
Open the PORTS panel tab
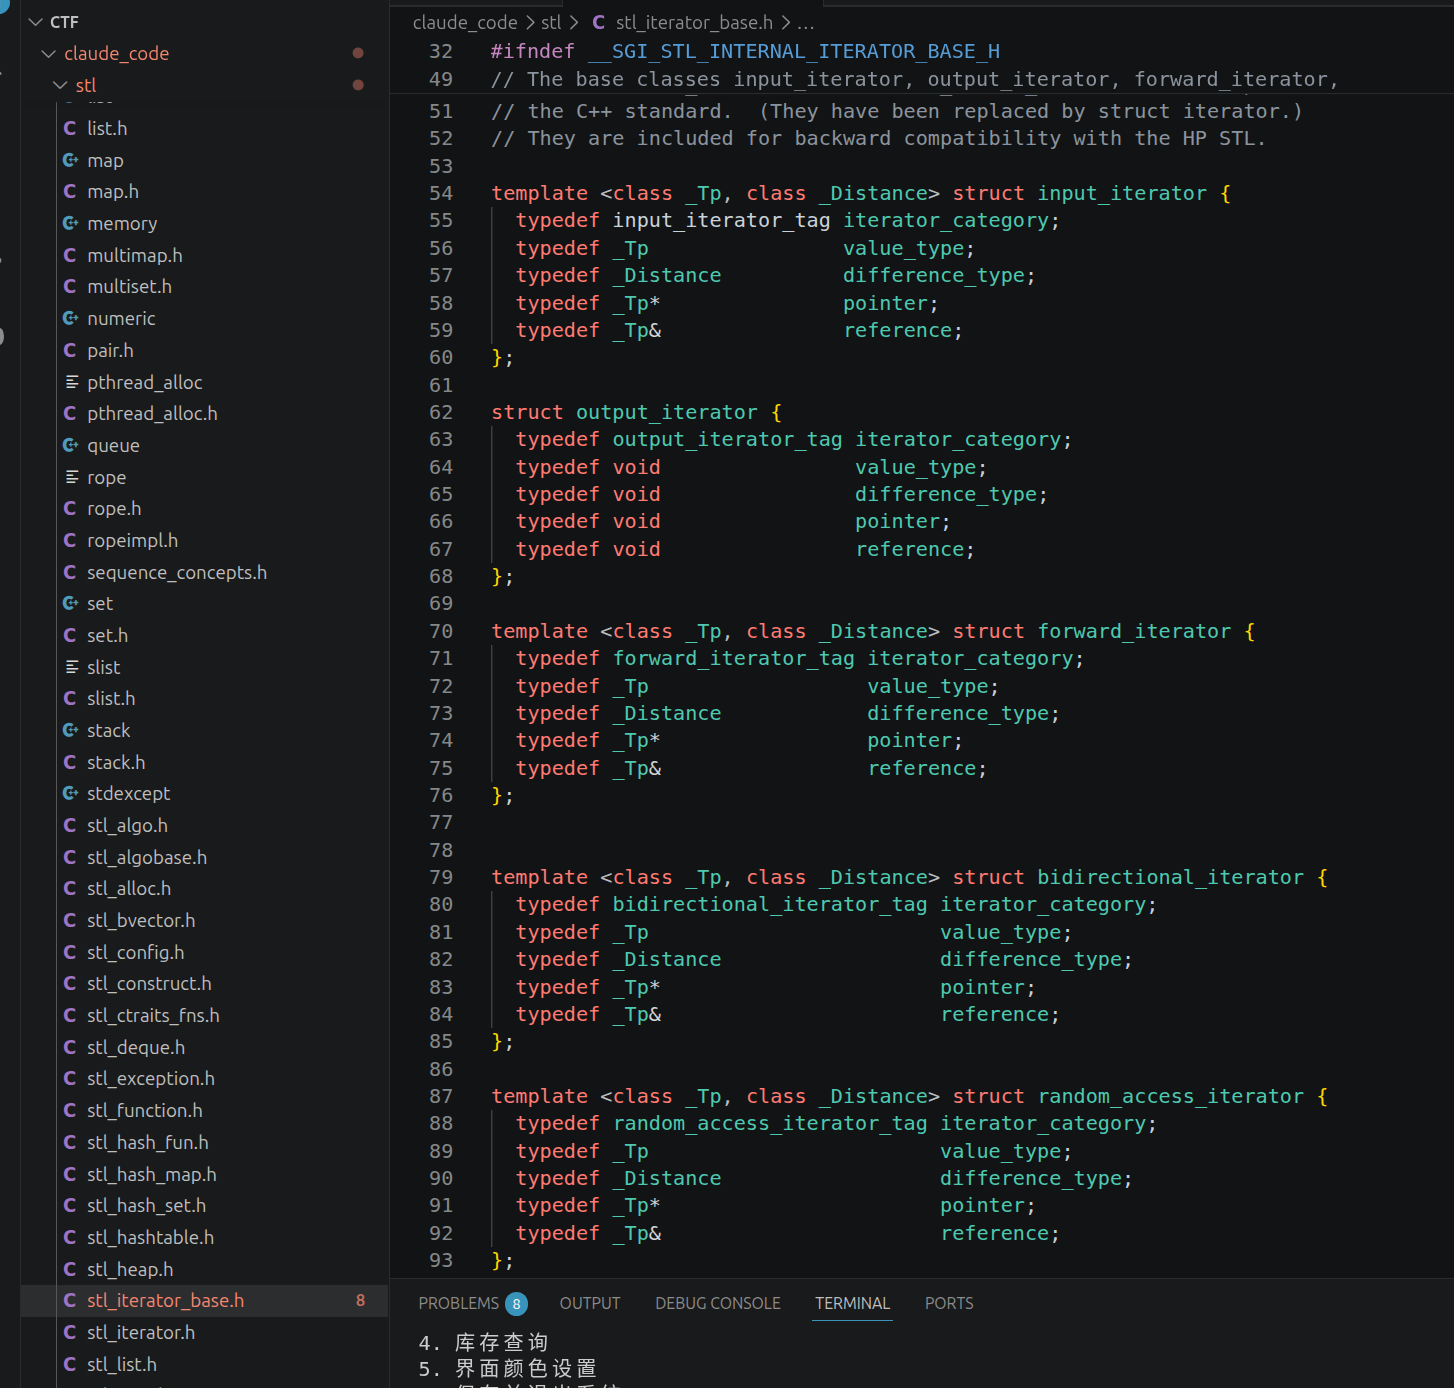pos(949,1303)
